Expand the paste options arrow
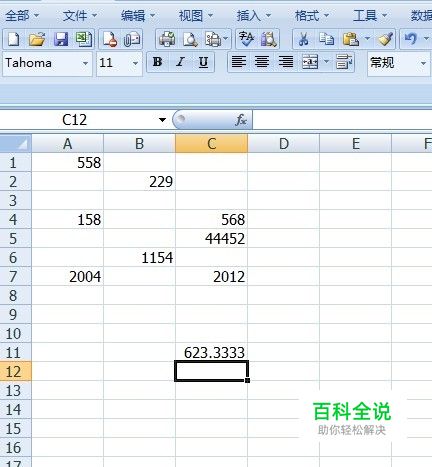This screenshot has width=432, height=467. click(367, 39)
